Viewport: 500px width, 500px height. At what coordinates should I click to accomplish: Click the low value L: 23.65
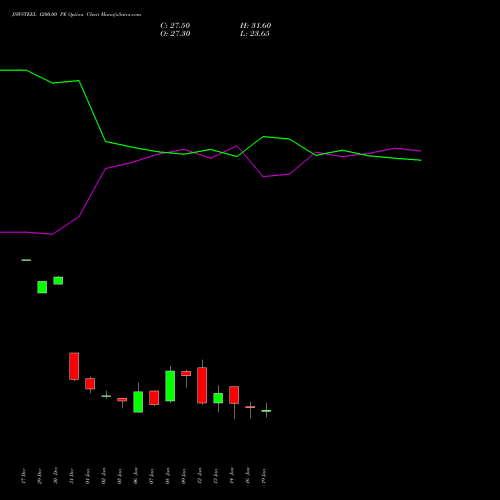point(255,34)
